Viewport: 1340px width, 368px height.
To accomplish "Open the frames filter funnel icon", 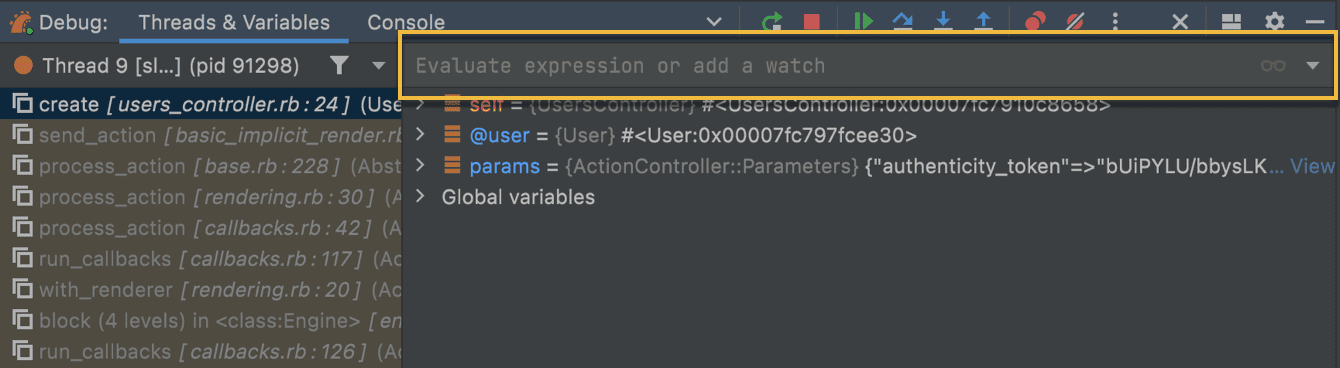I will click(340, 66).
